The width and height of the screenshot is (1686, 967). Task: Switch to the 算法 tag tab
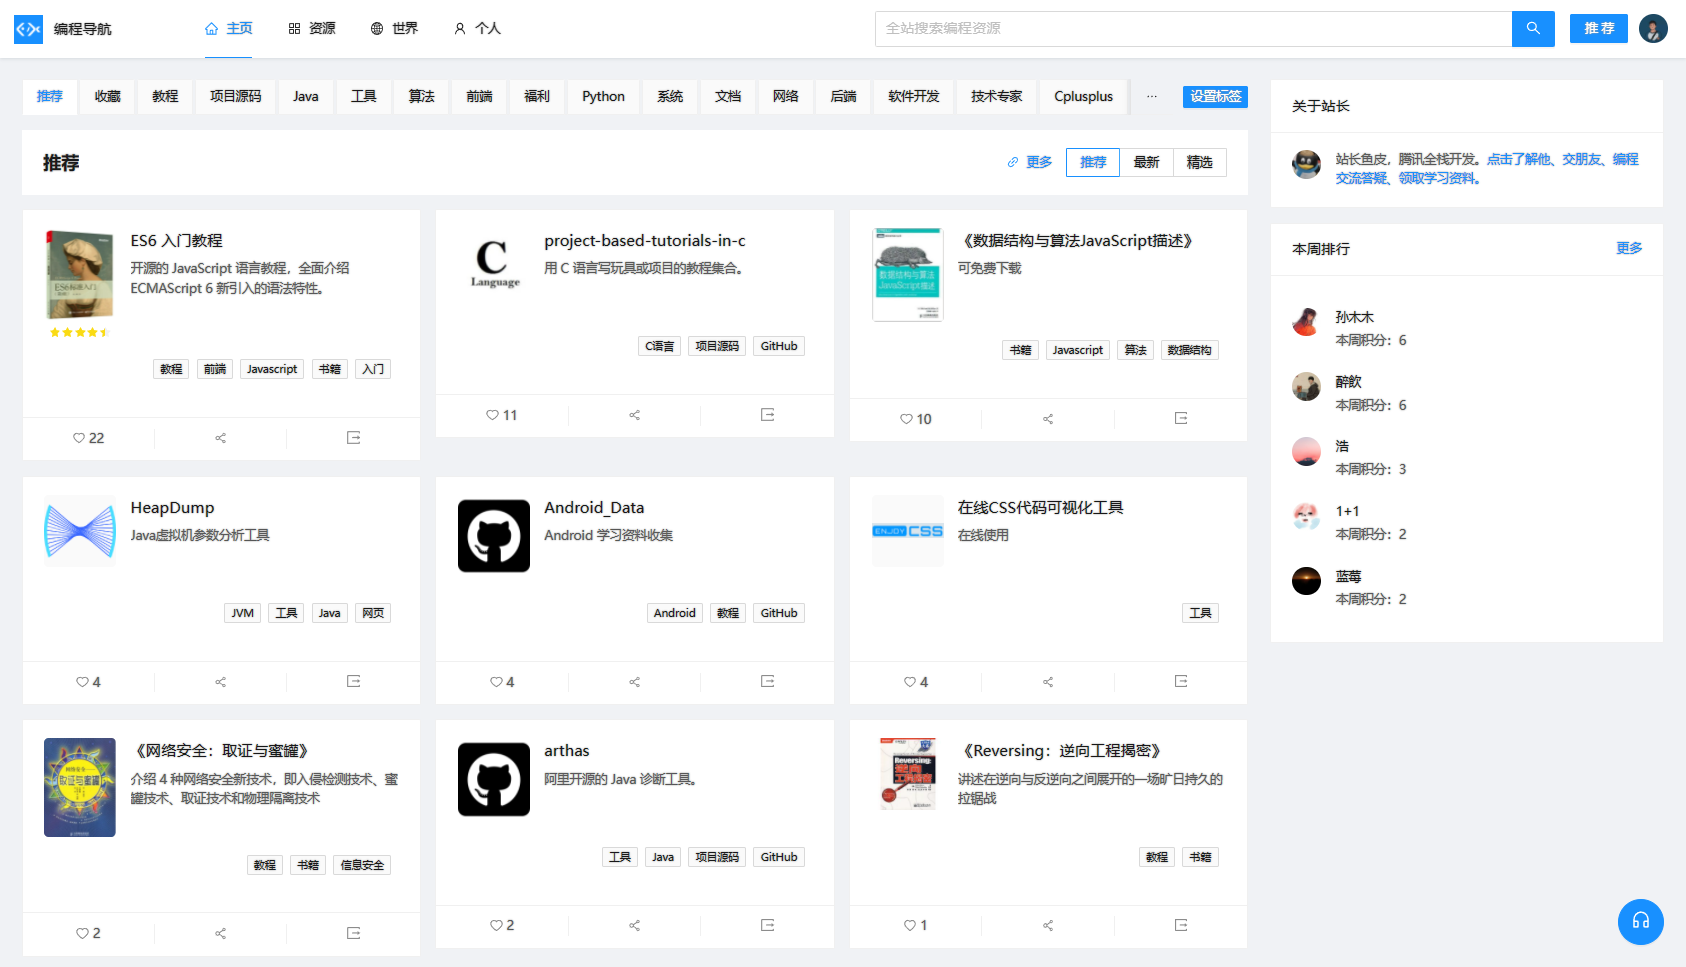click(422, 97)
